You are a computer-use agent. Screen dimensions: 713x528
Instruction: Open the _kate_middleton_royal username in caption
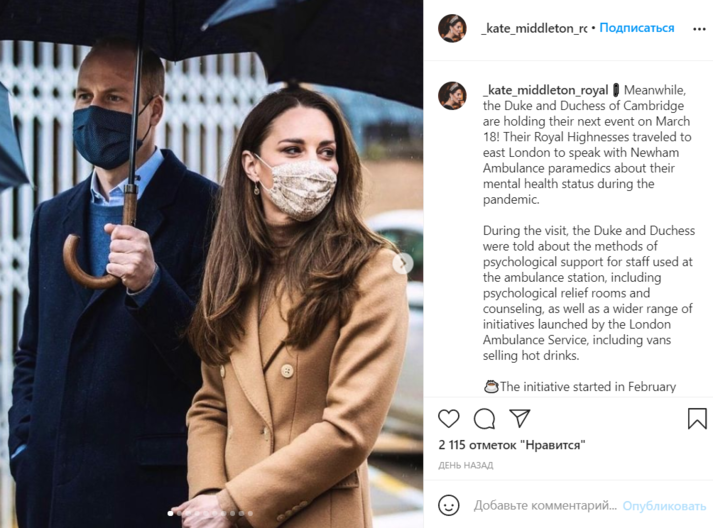545,90
